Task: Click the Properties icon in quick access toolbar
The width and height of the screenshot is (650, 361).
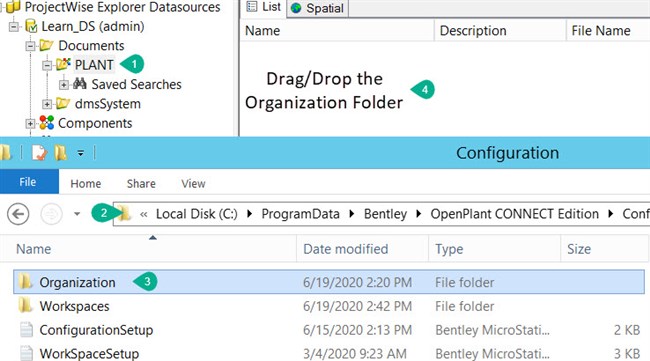Action: pyautogui.click(x=39, y=153)
